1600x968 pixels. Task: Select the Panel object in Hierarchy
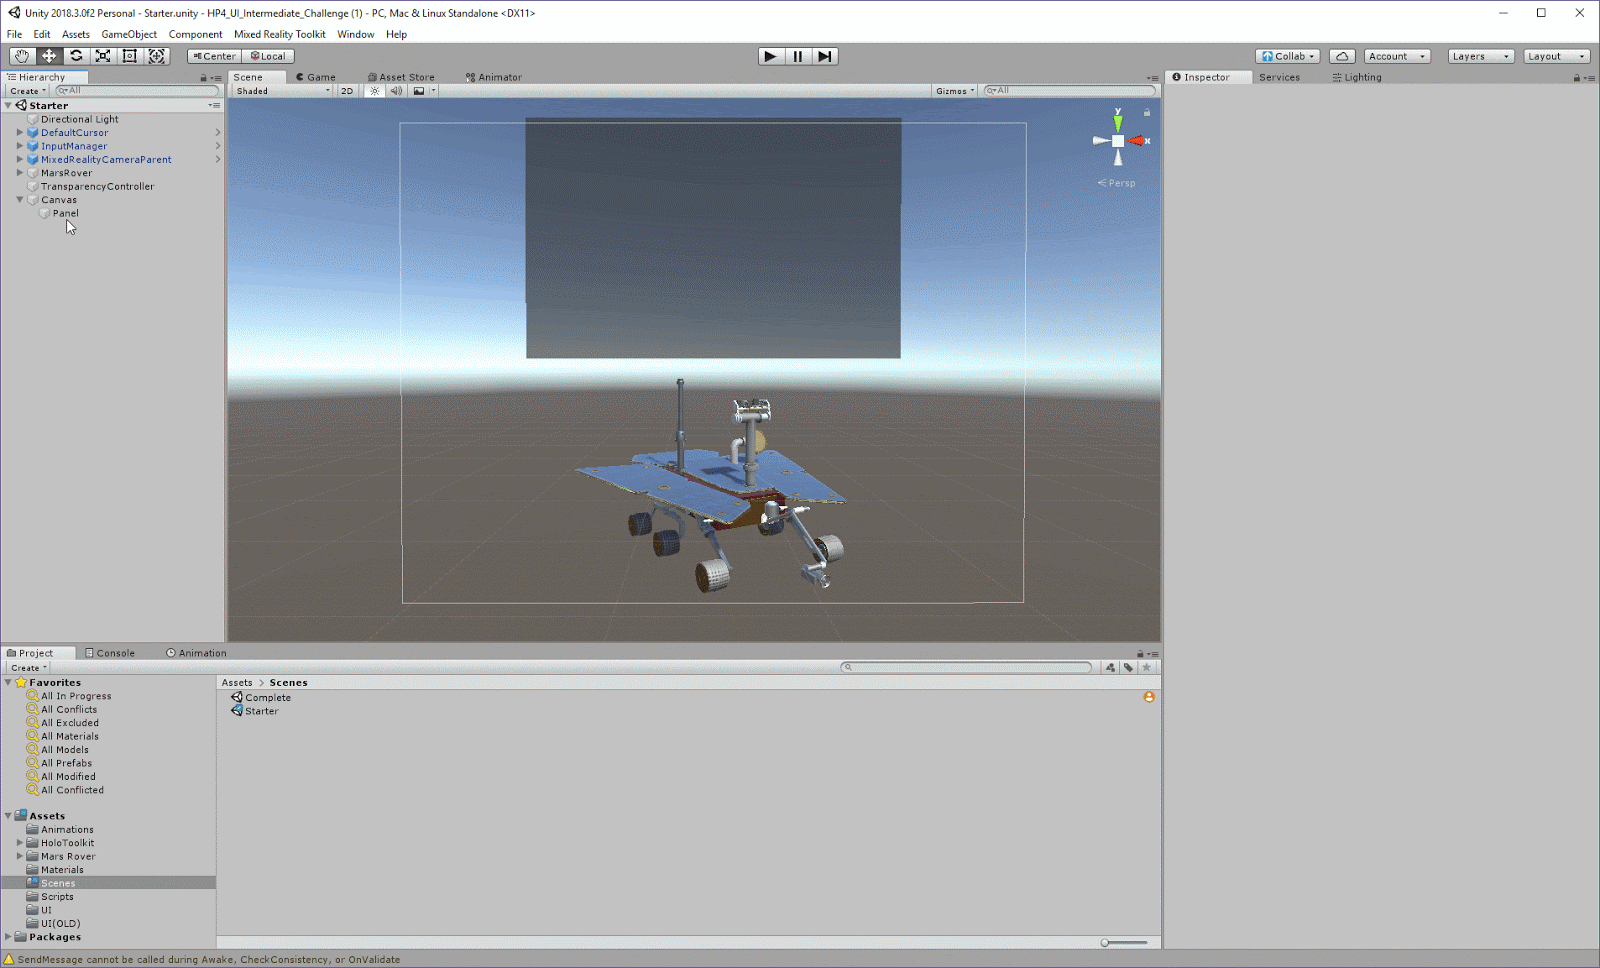(x=65, y=213)
